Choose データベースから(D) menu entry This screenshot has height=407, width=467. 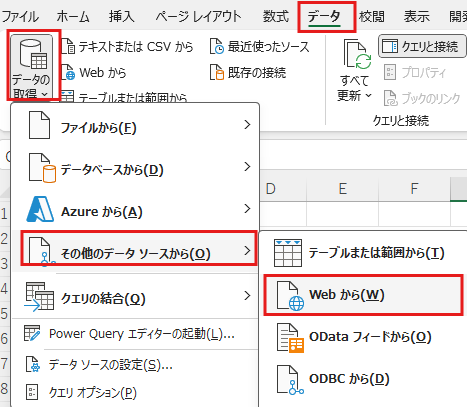click(x=135, y=168)
